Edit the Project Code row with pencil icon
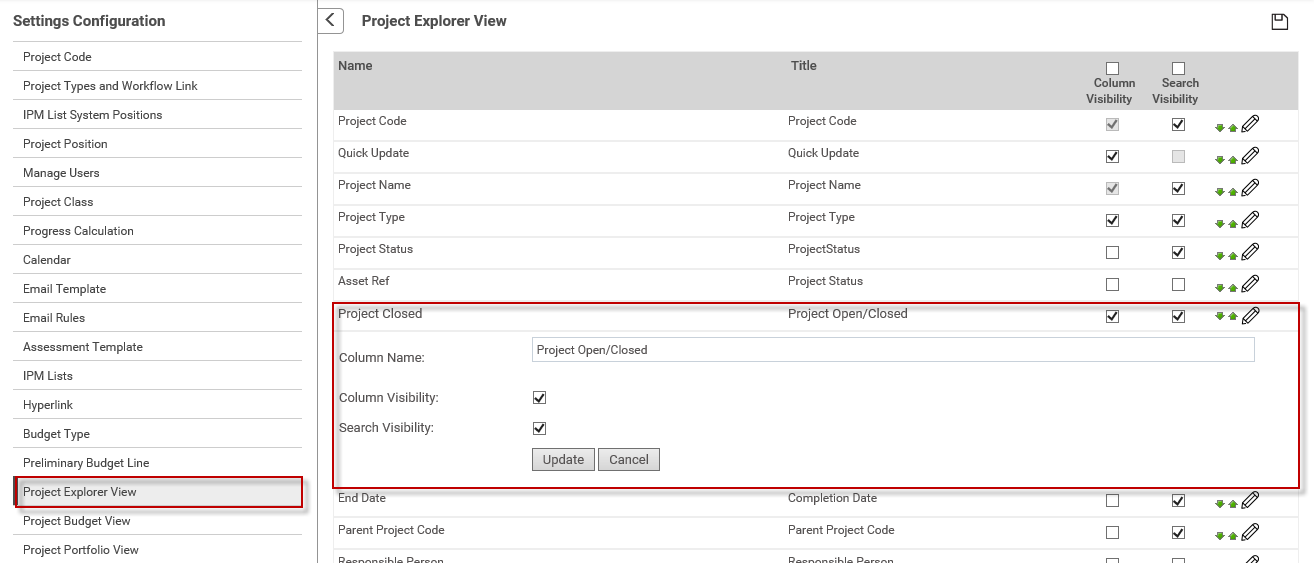The image size is (1314, 563). pyautogui.click(x=1250, y=124)
